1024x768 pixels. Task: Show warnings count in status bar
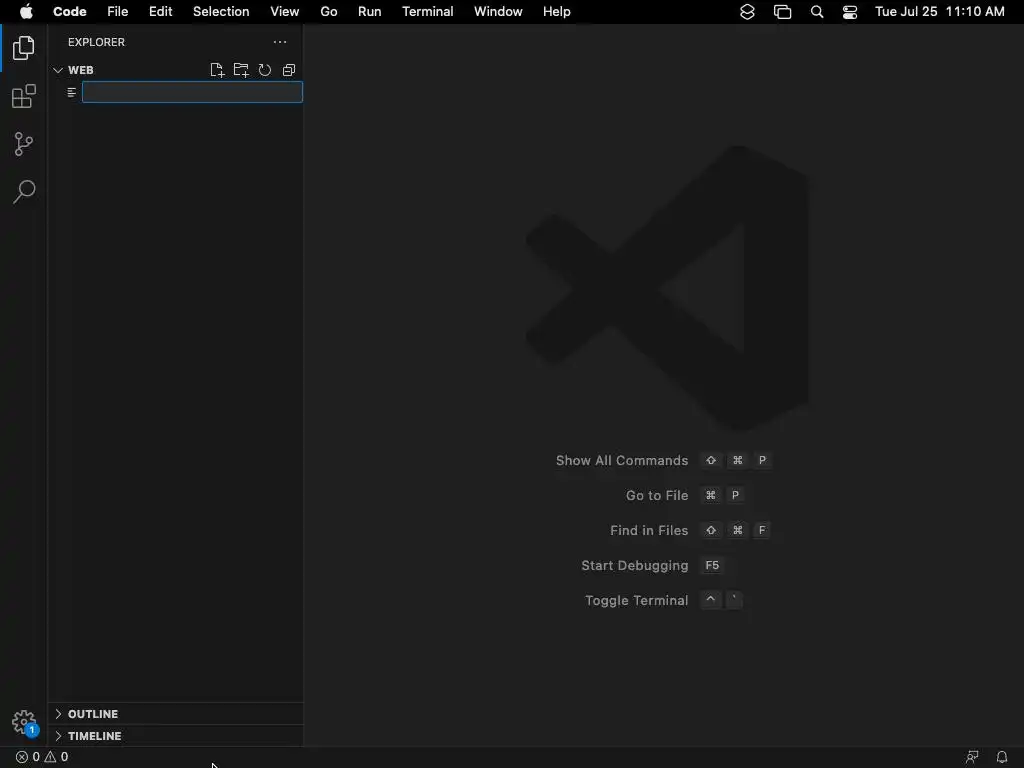(x=56, y=757)
